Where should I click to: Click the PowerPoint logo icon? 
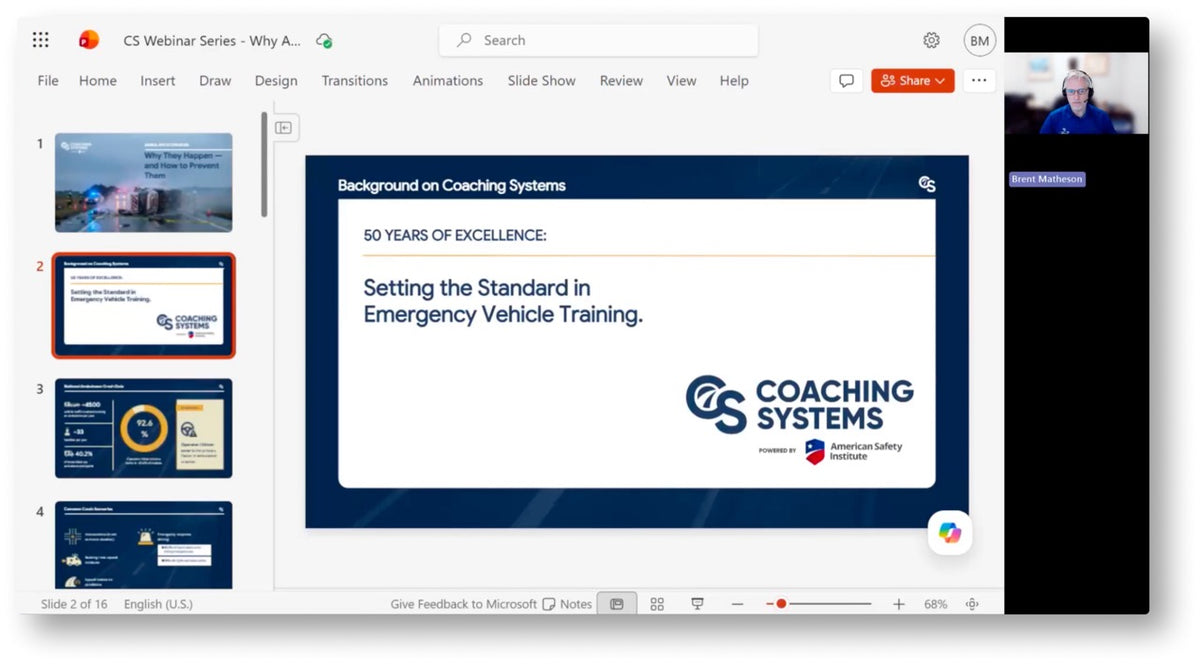pos(89,40)
